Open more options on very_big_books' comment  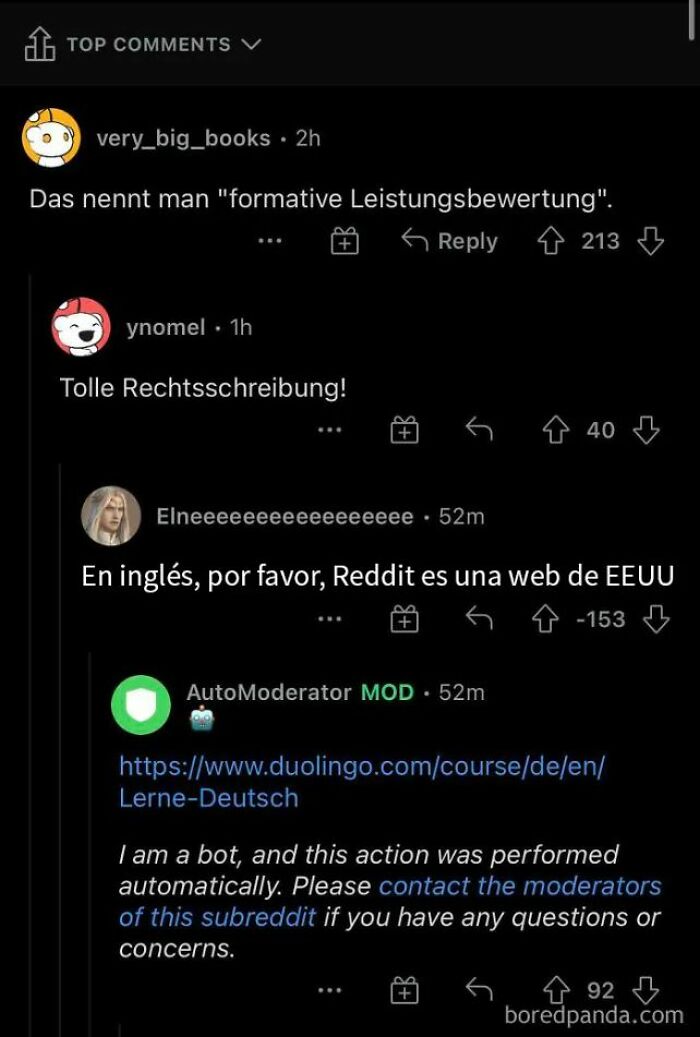(x=269, y=241)
